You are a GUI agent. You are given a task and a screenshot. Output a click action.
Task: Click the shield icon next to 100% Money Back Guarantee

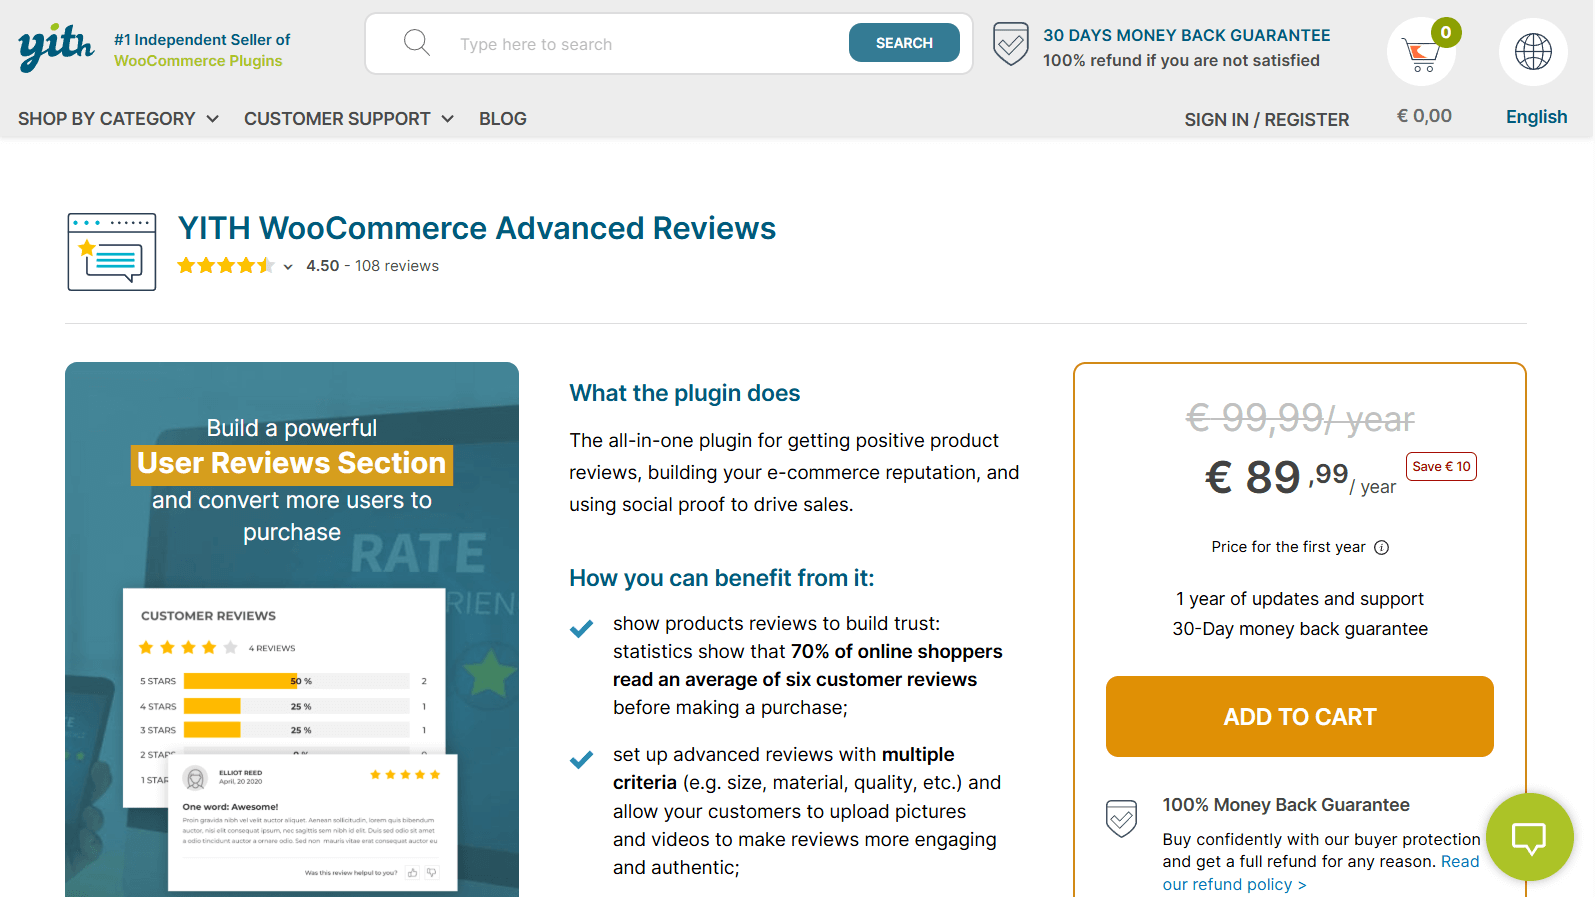(1122, 818)
